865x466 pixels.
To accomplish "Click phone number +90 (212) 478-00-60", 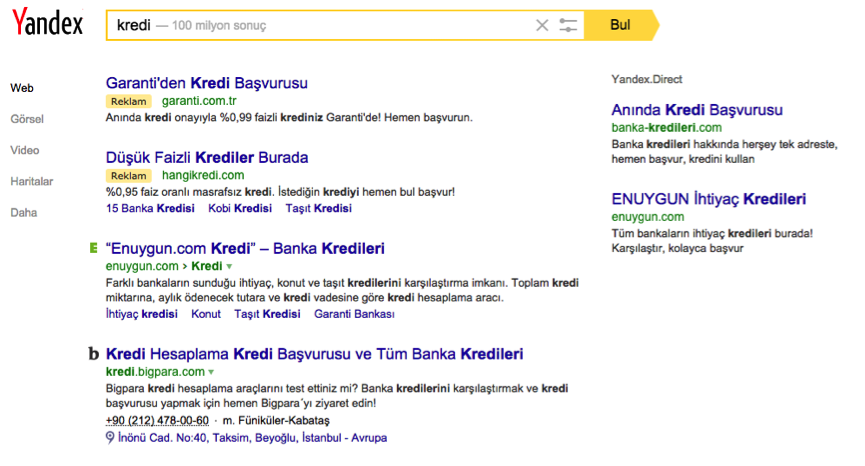I will pos(157,421).
